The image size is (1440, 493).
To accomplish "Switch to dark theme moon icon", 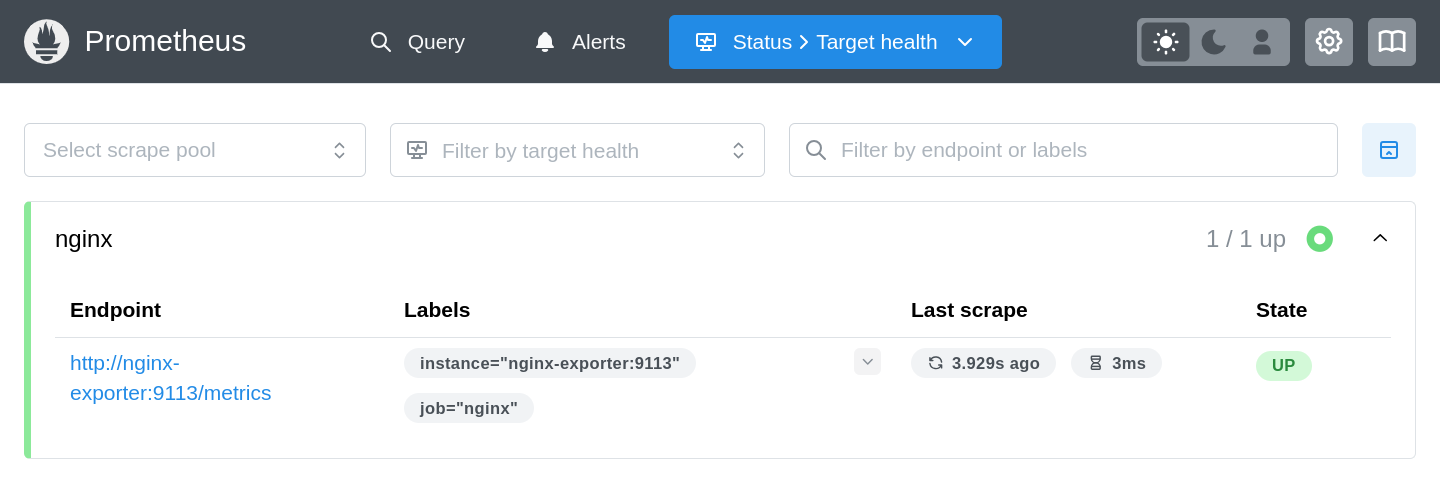I will (1214, 42).
